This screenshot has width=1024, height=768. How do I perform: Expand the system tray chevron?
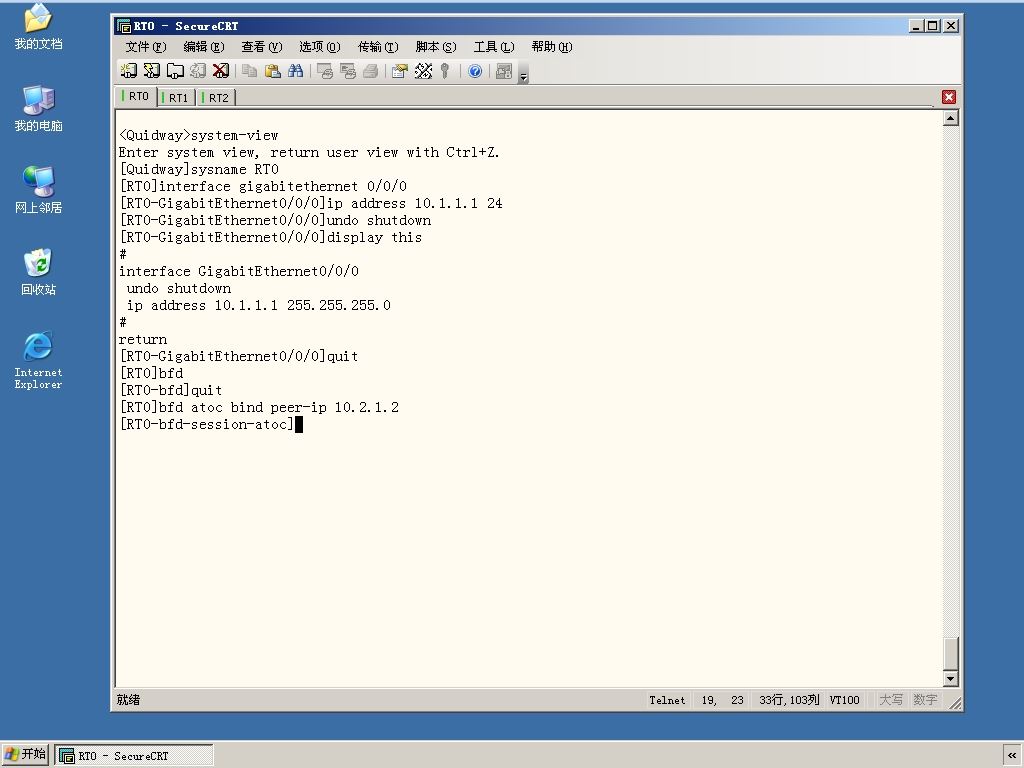(1012, 756)
